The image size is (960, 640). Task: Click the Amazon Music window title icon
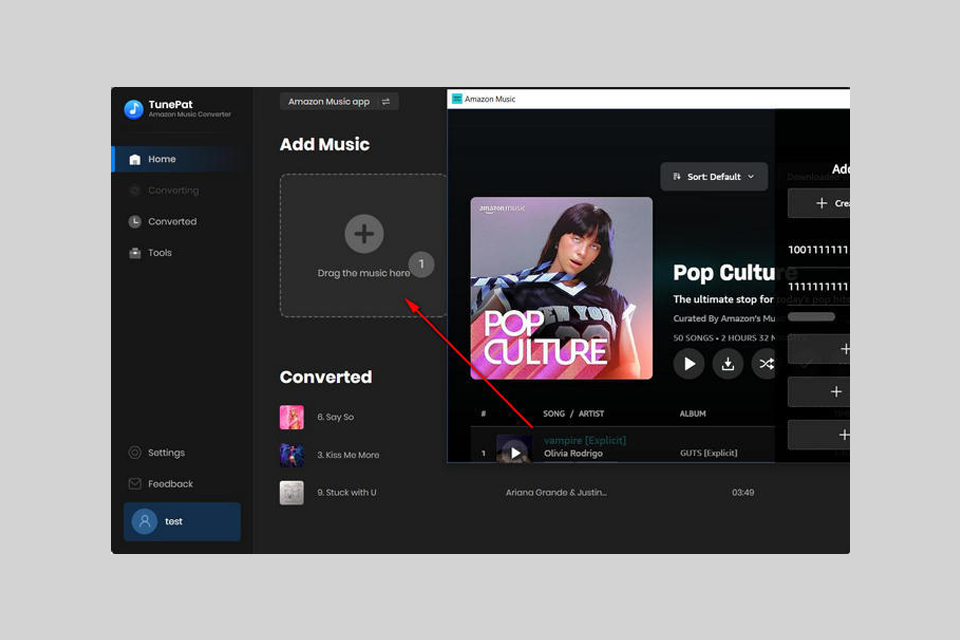(457, 99)
